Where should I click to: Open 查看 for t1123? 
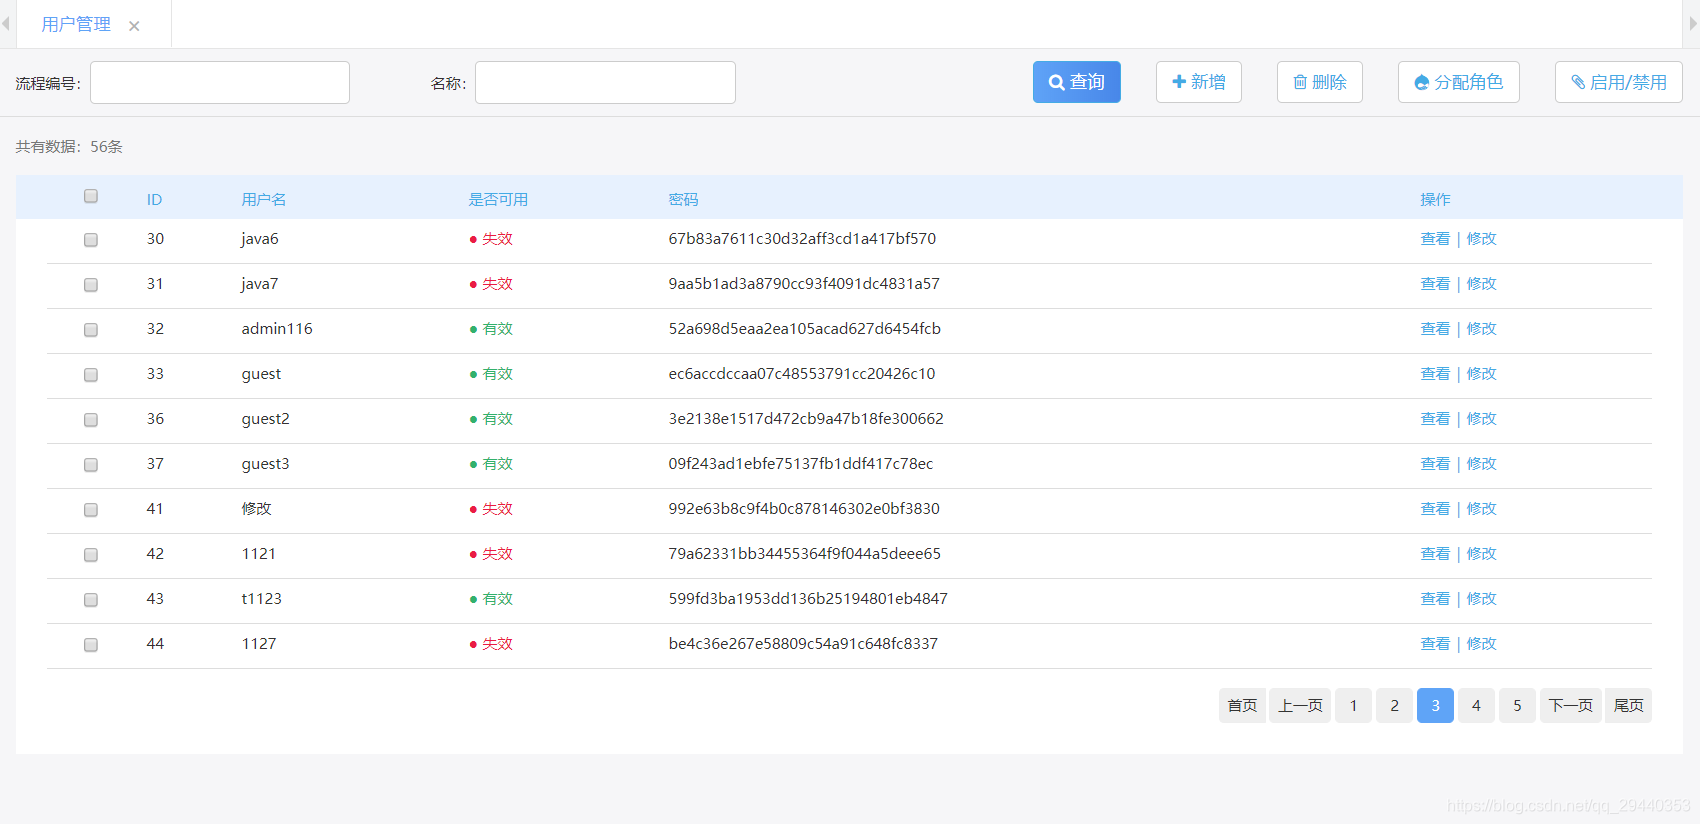(1435, 599)
